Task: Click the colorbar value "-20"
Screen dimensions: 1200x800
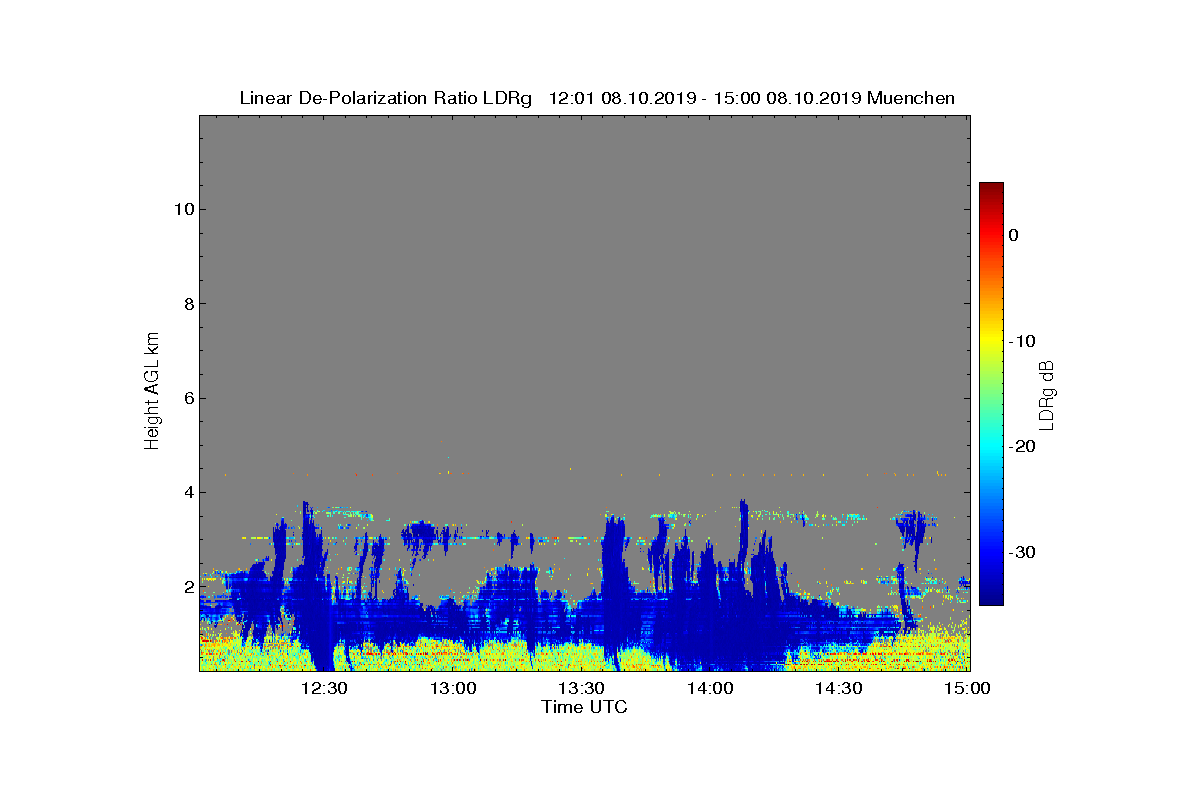Action: coord(1021,446)
